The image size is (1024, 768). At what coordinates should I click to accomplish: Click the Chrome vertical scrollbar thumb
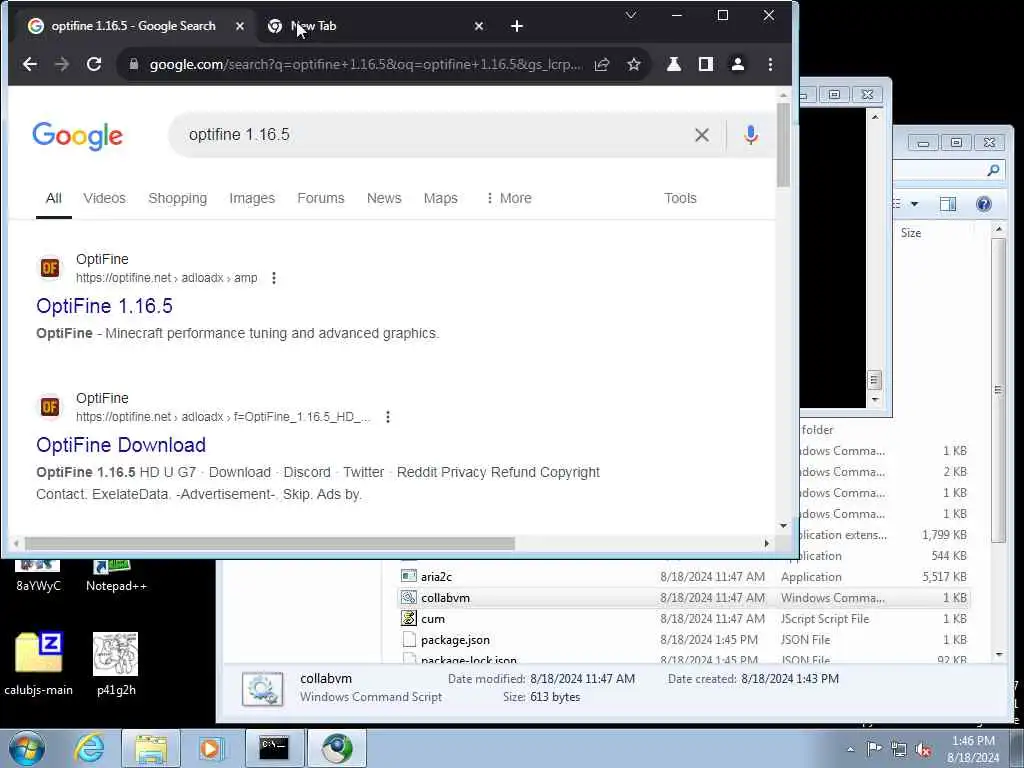[x=783, y=144]
